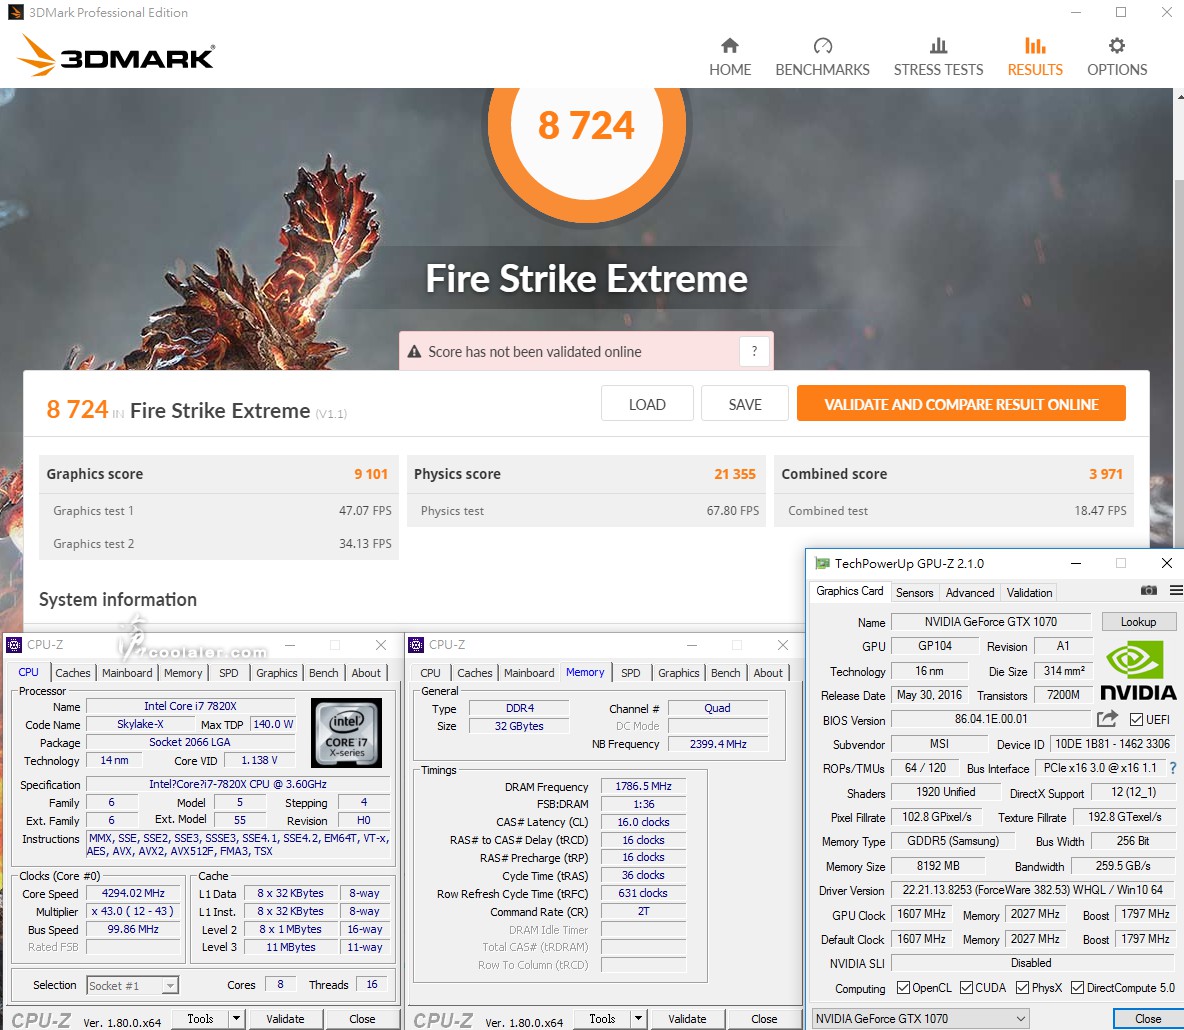
Task: Click GPU-Z title bar app icon
Action: (x=822, y=563)
